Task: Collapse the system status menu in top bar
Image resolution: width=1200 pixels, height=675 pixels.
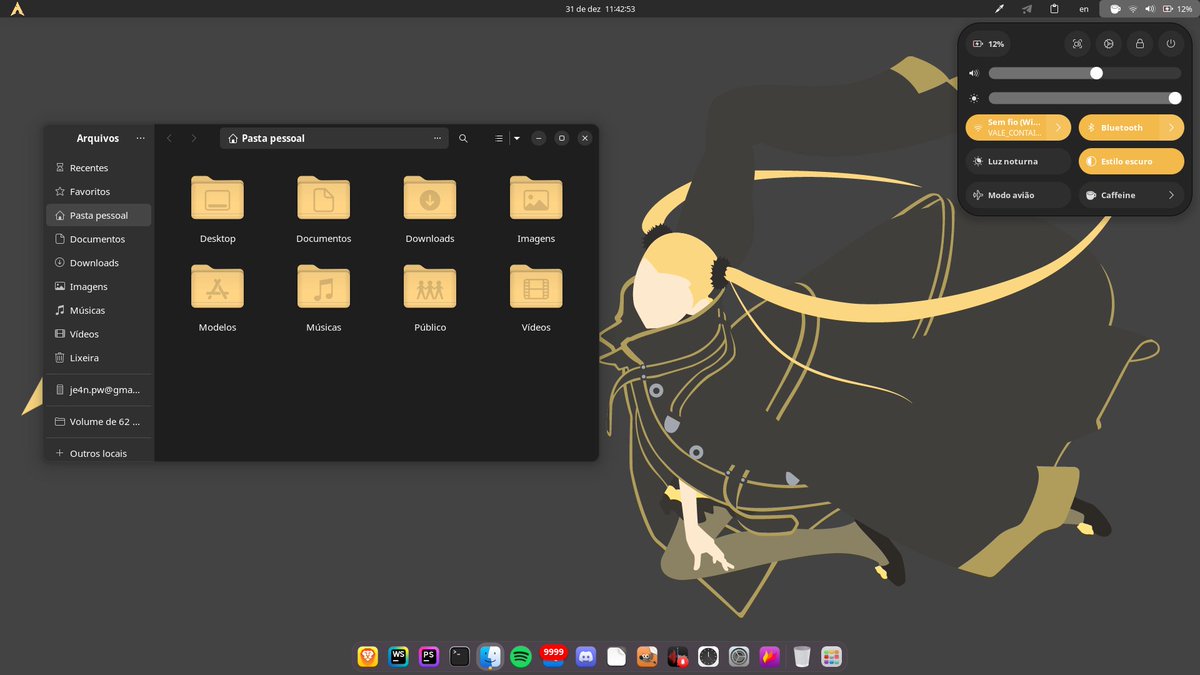Action: [x=1148, y=9]
